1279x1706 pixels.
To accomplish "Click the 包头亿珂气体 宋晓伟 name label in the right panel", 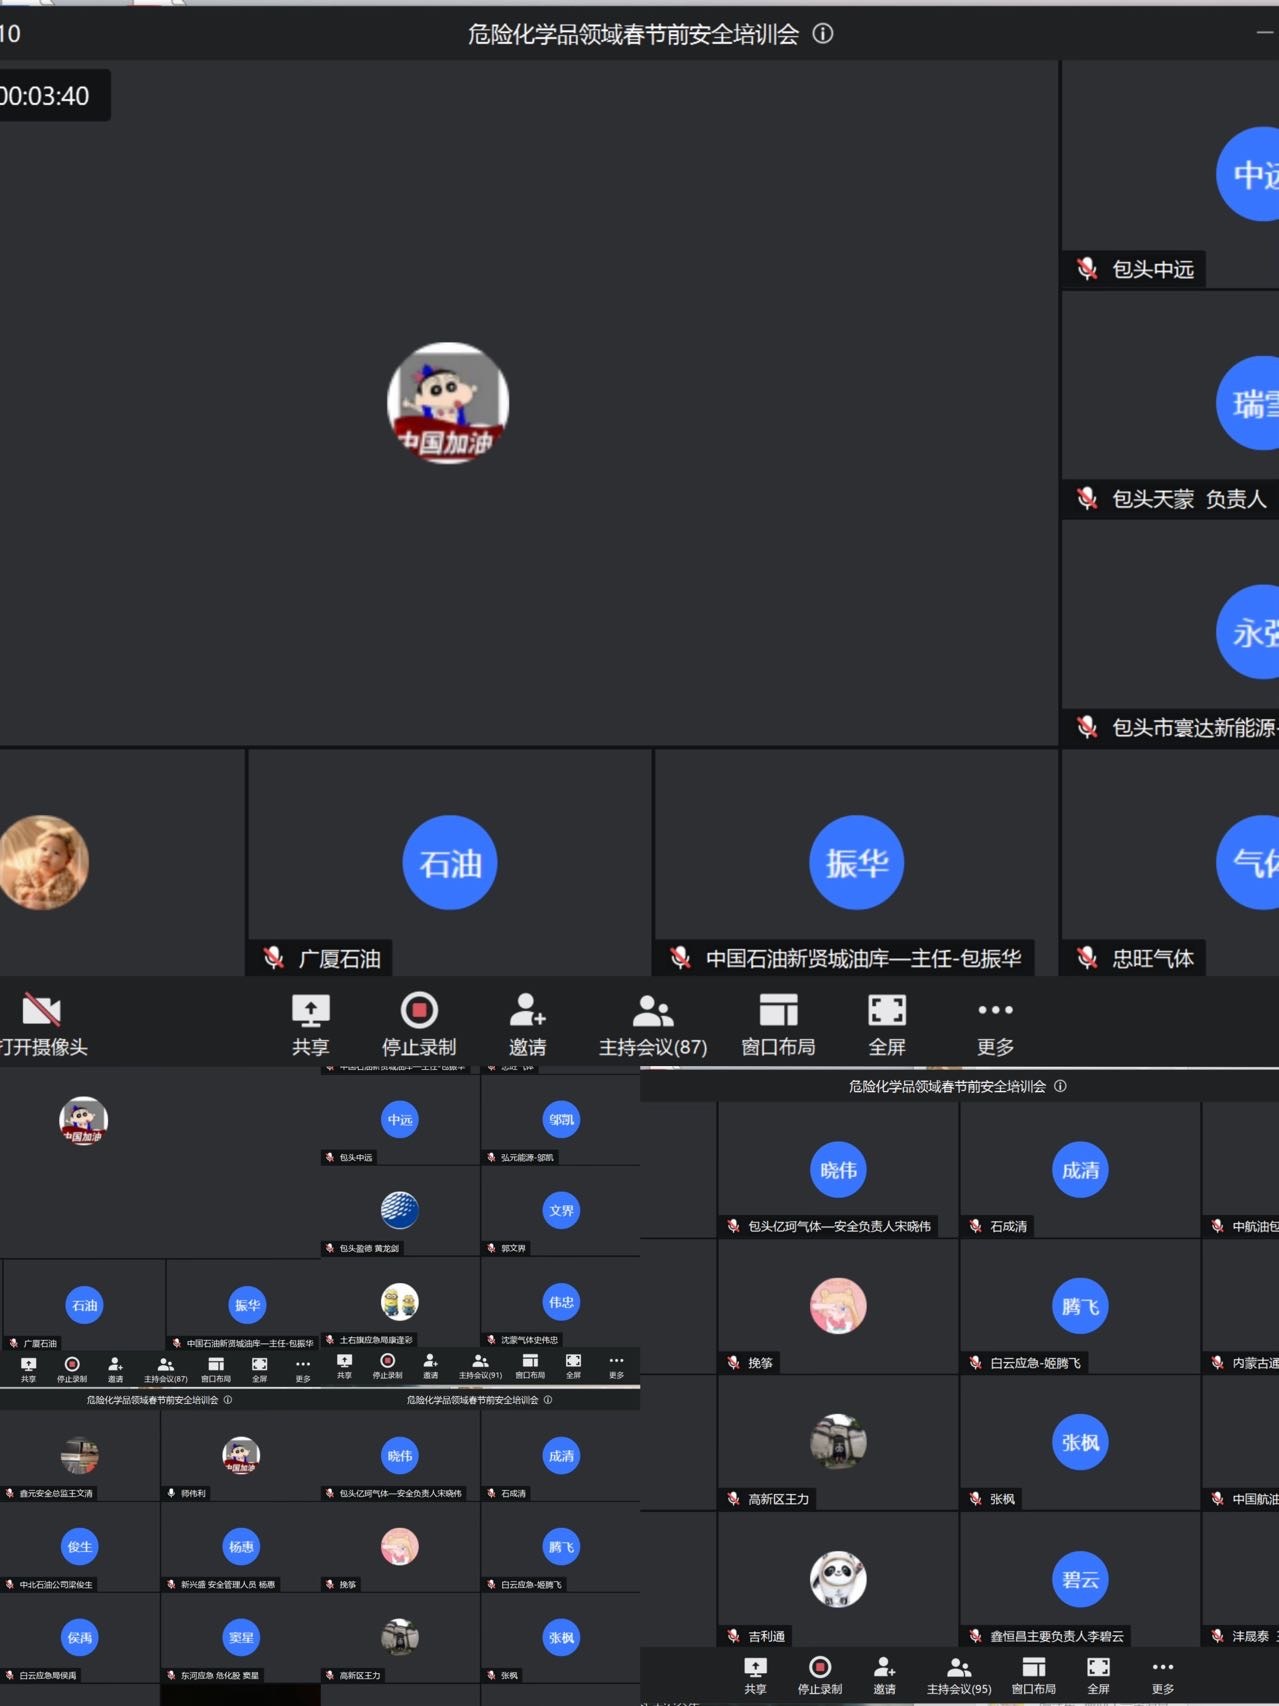I will (x=839, y=1226).
